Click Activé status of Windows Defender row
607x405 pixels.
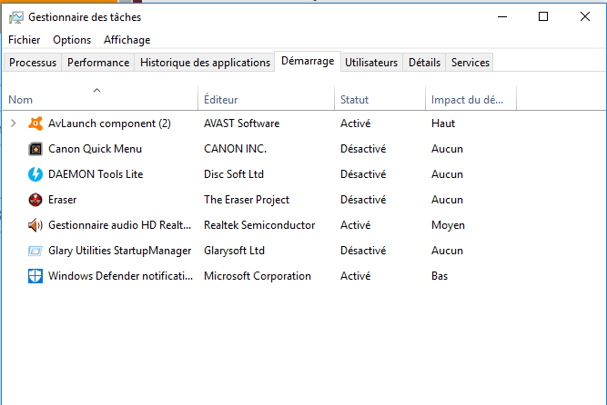point(355,276)
